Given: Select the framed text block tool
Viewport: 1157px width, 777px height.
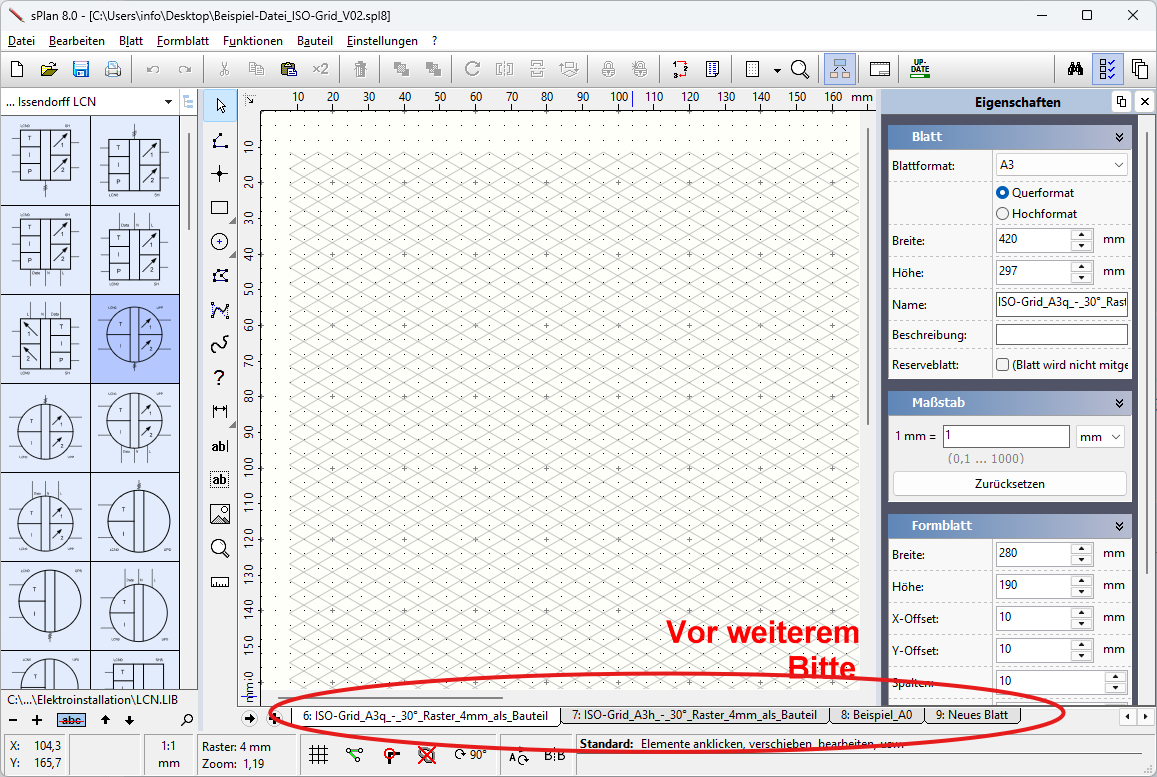Looking at the screenshot, I should 220,480.
